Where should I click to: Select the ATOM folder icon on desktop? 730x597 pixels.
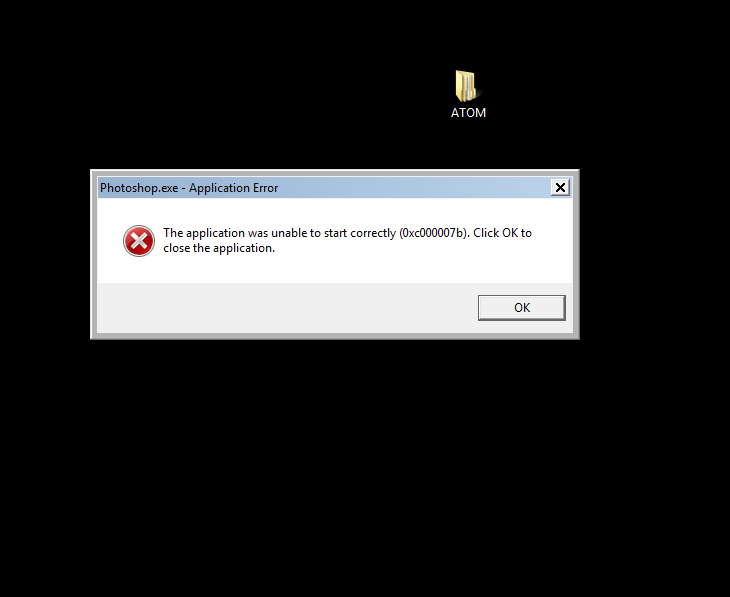point(466,86)
